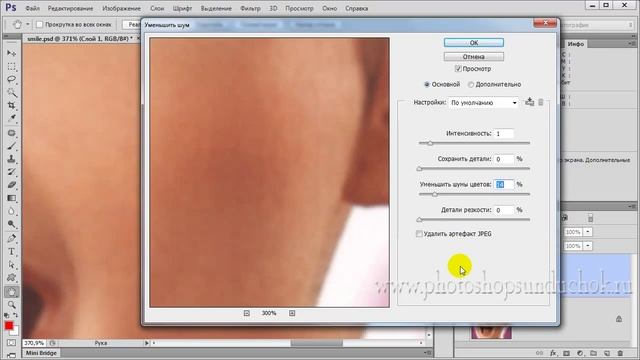Toggle Quick Mask mode icon
Screen dimensions: 640x360
coord(11,343)
